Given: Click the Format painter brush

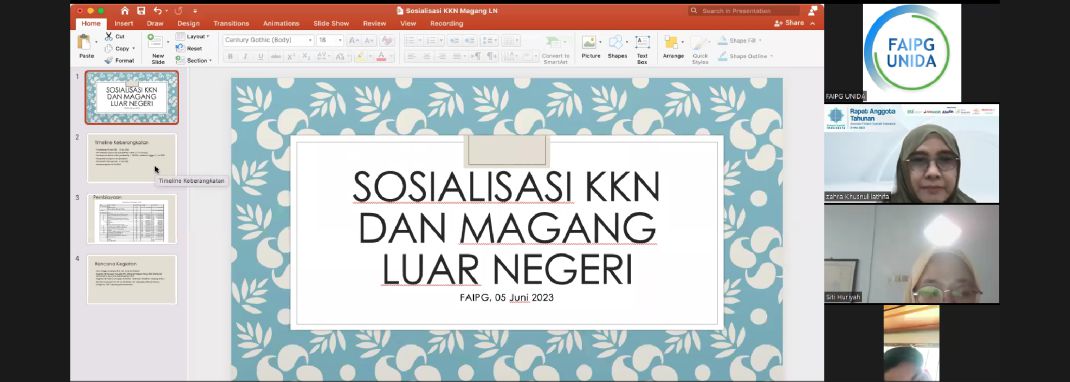Looking at the screenshot, I should pyautogui.click(x=109, y=60).
